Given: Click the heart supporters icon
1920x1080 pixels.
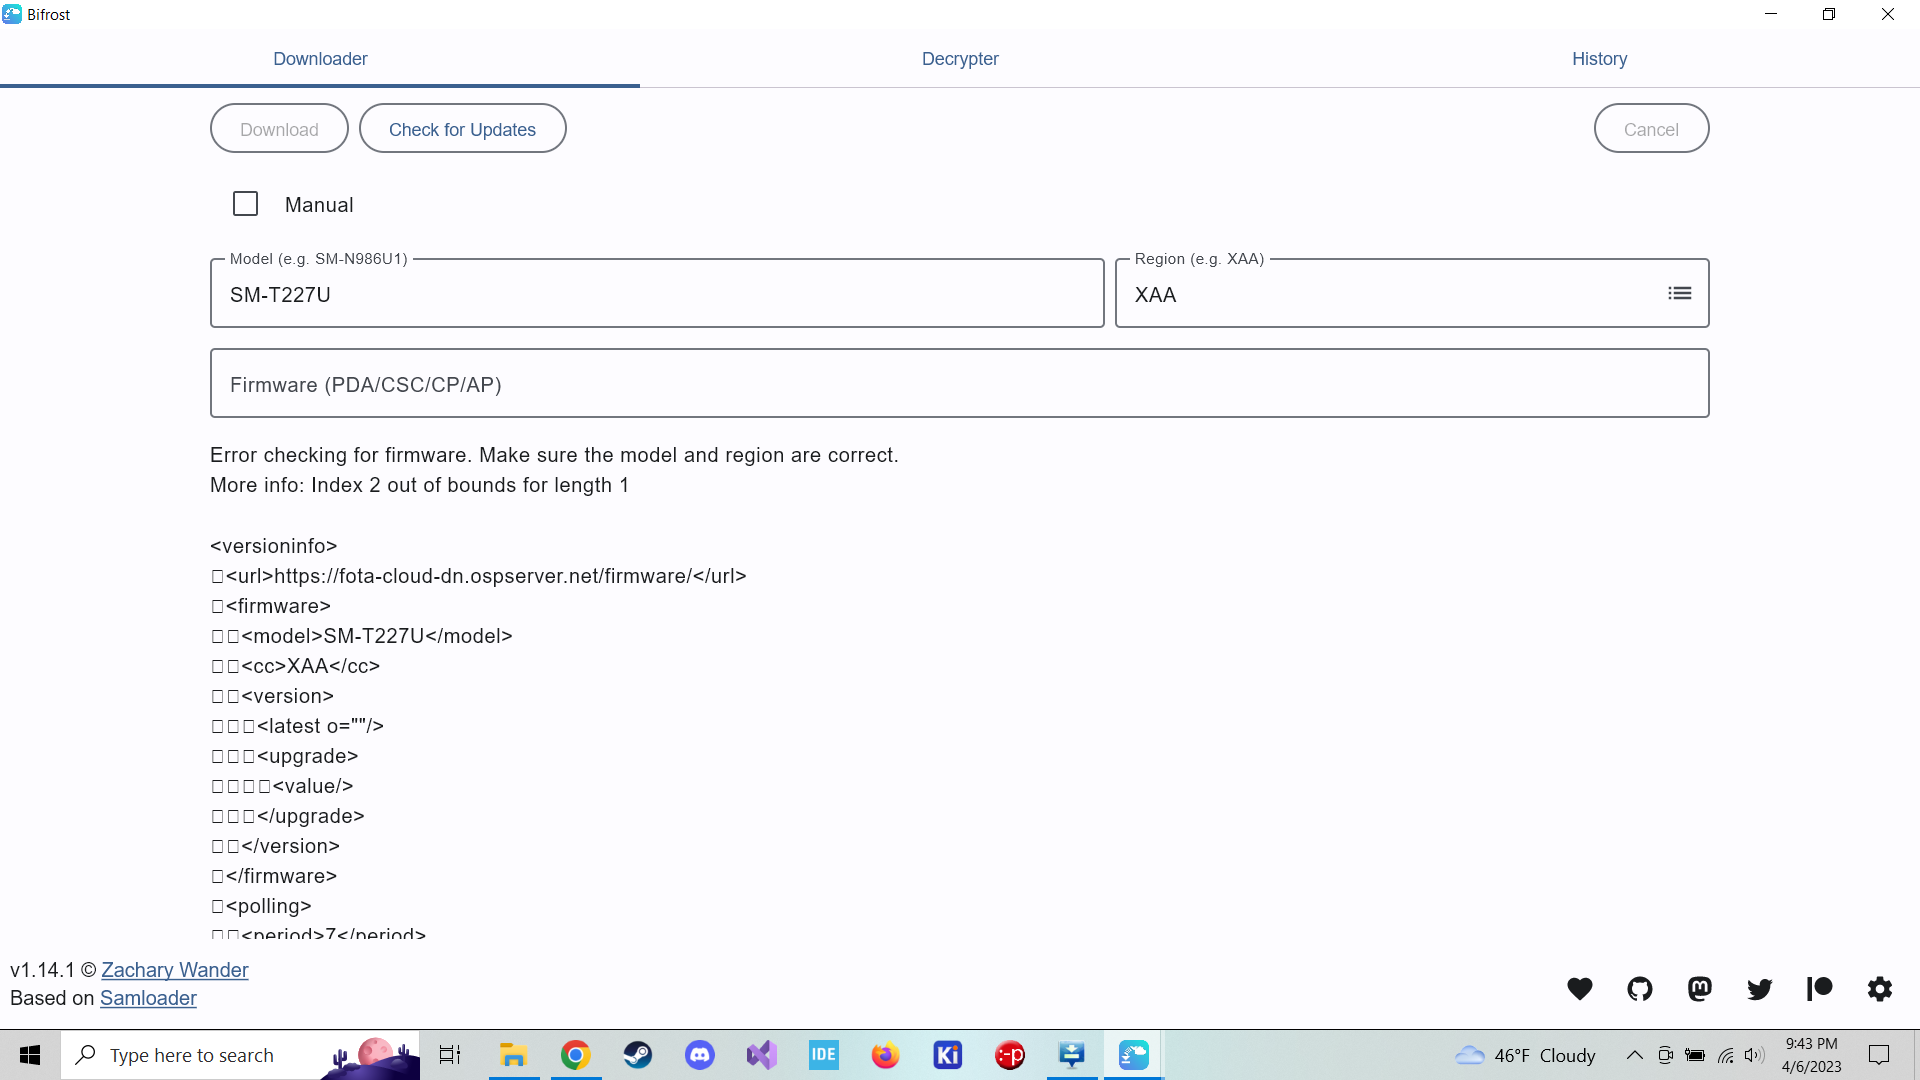Looking at the screenshot, I should click(x=1580, y=989).
